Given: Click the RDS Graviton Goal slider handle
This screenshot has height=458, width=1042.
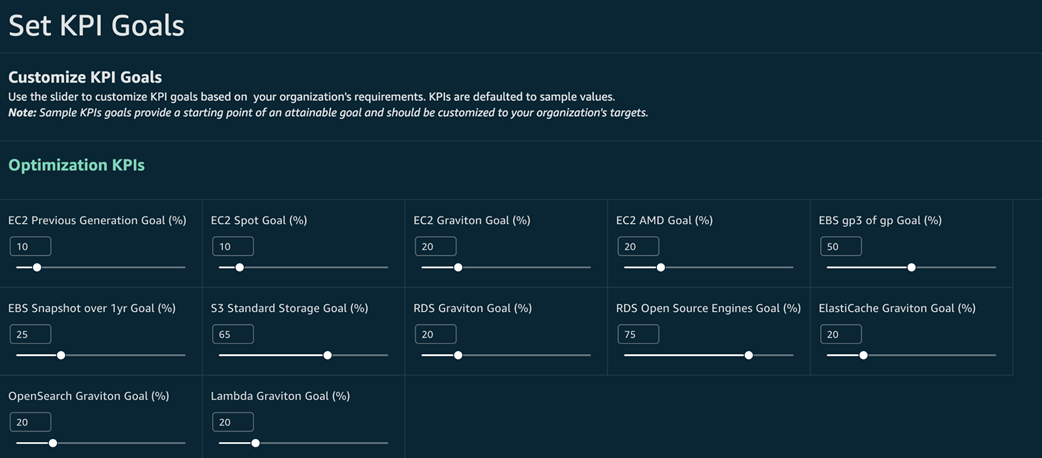Looking at the screenshot, I should 458,355.
